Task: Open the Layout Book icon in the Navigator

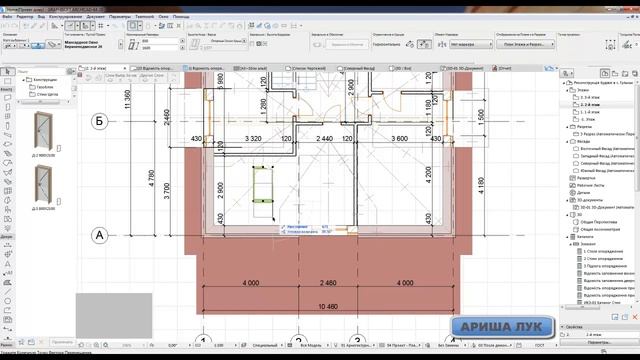Action: [x=625, y=73]
